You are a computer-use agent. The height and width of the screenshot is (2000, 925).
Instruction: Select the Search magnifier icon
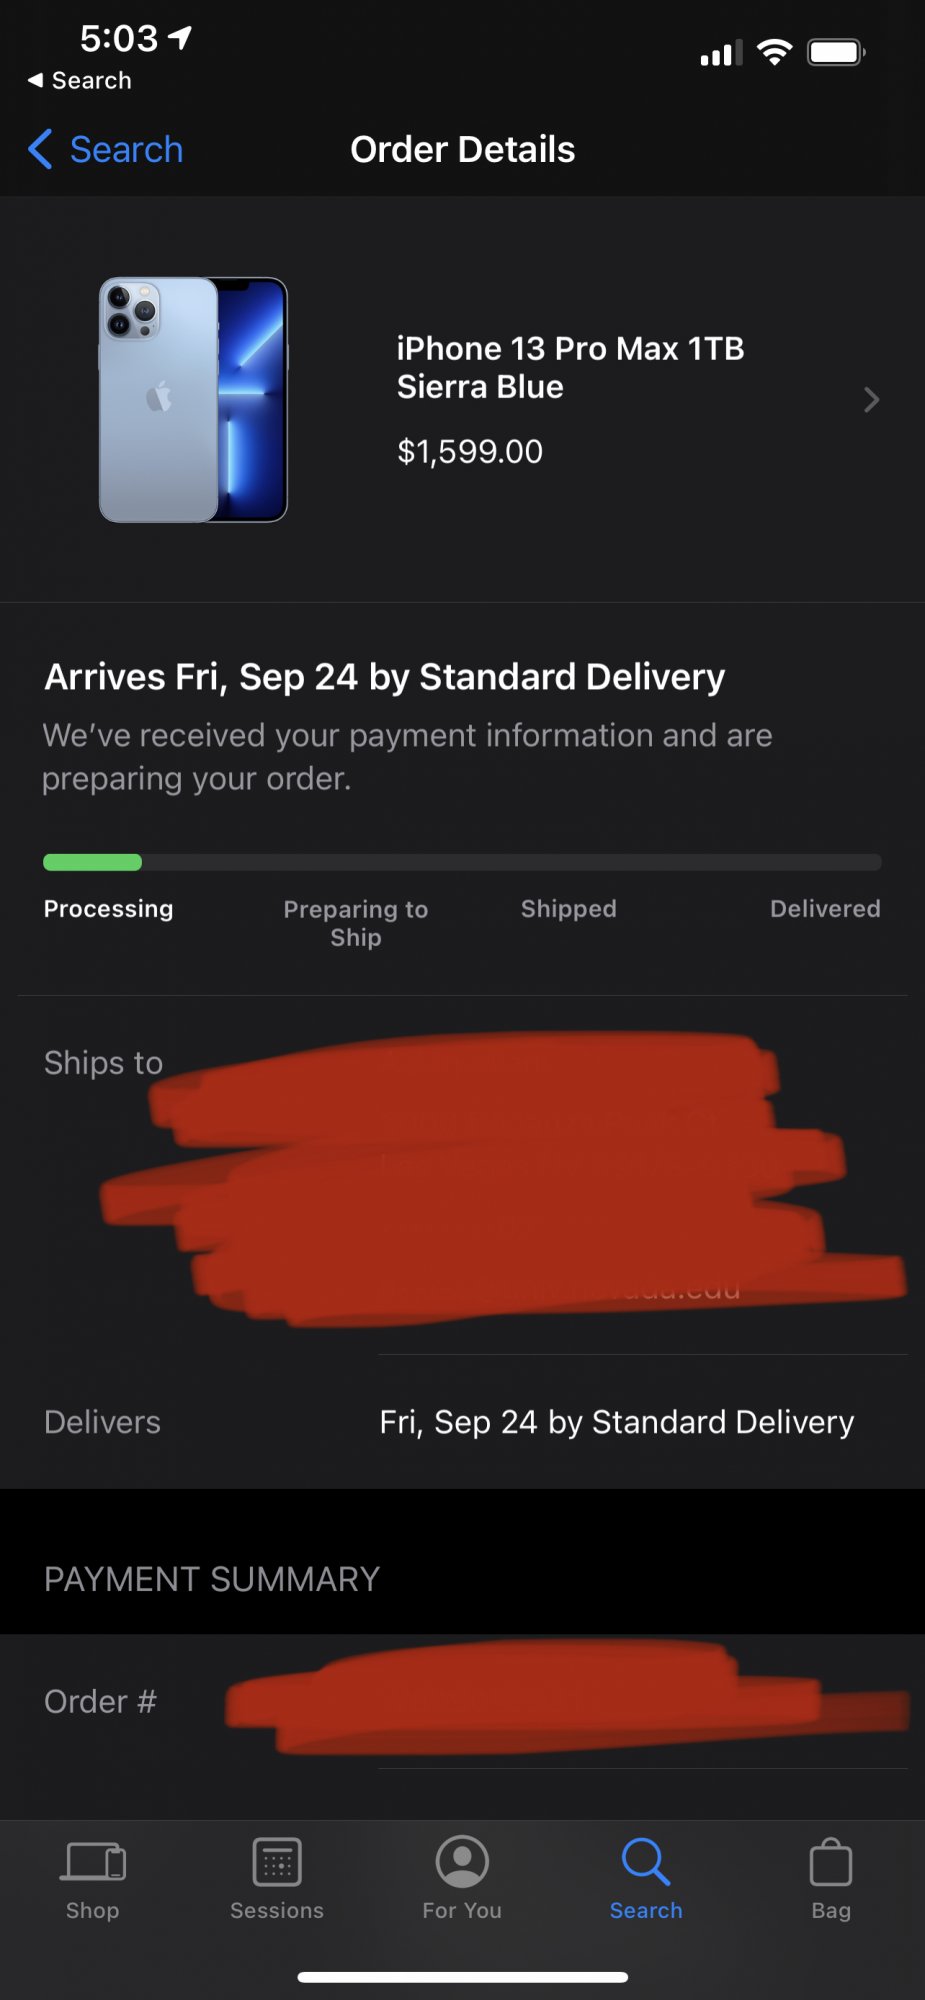646,1861
